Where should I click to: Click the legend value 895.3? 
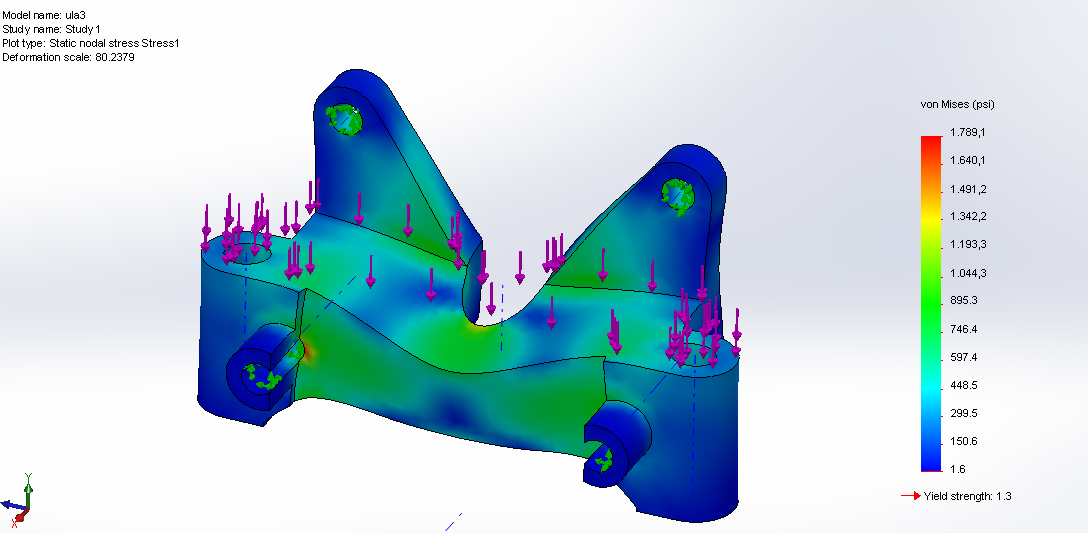tap(964, 301)
